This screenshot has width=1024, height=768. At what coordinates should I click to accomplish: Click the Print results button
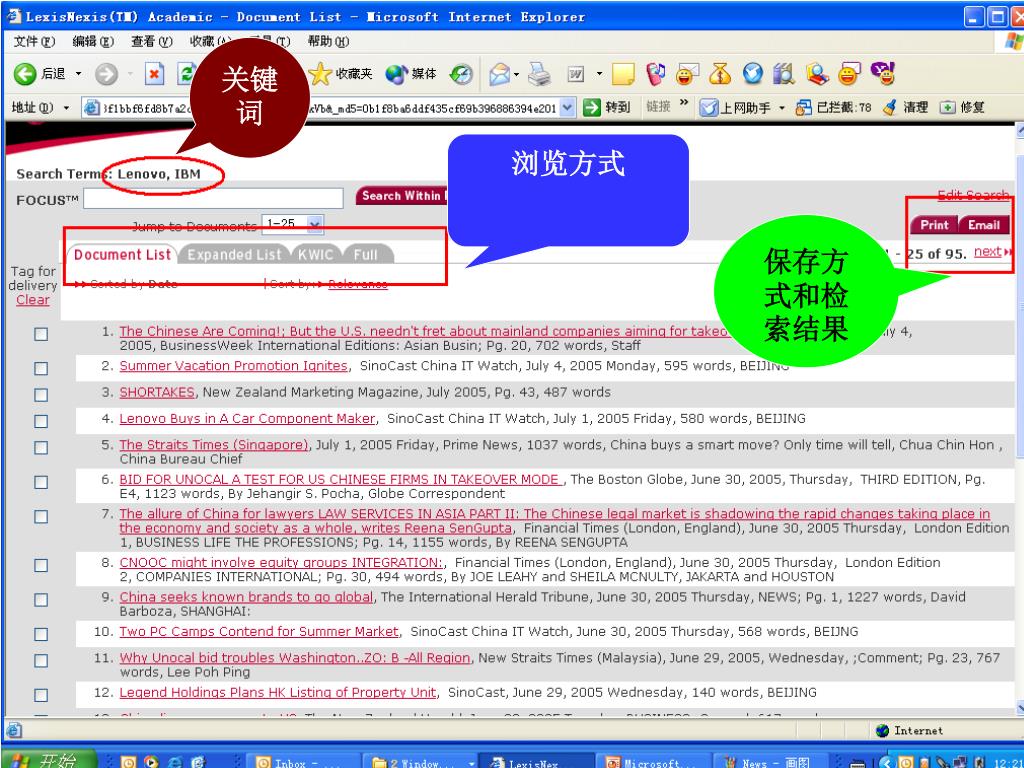pos(934,225)
